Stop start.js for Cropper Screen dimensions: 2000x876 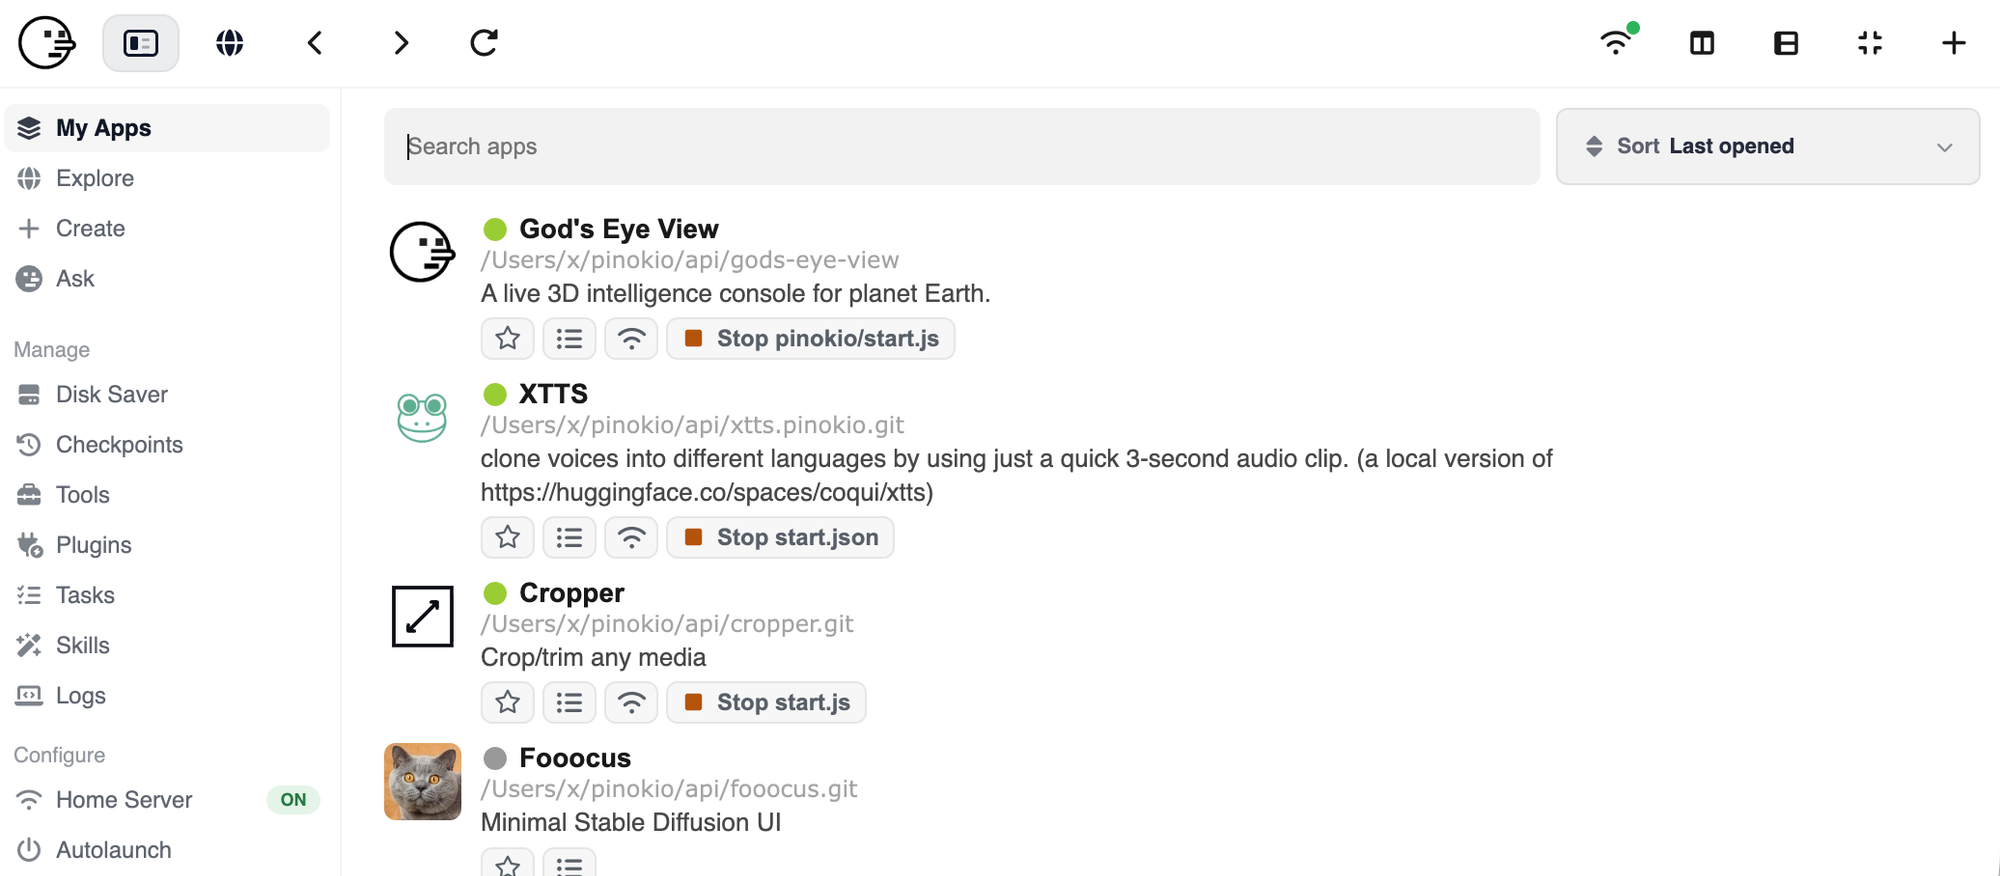[766, 702]
